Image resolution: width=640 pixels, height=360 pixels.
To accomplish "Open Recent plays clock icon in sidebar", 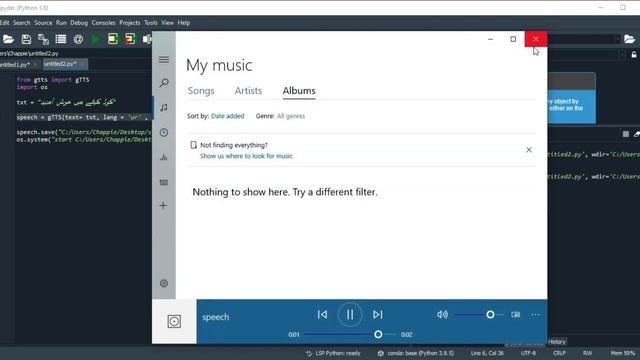I will (164, 132).
